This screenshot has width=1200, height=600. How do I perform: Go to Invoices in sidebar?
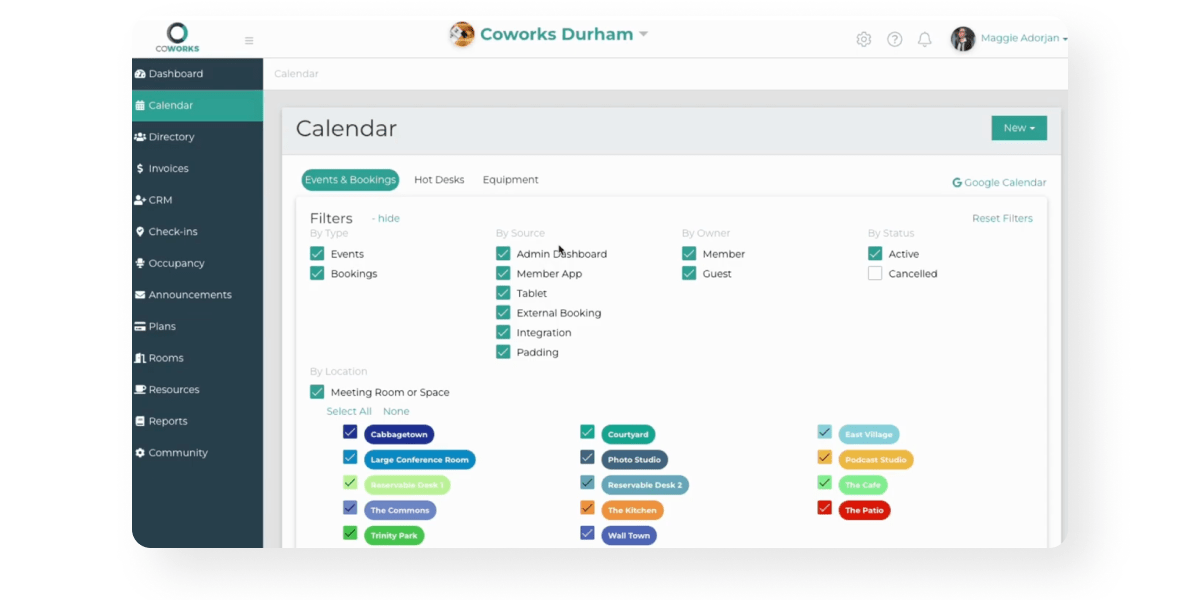(168, 169)
